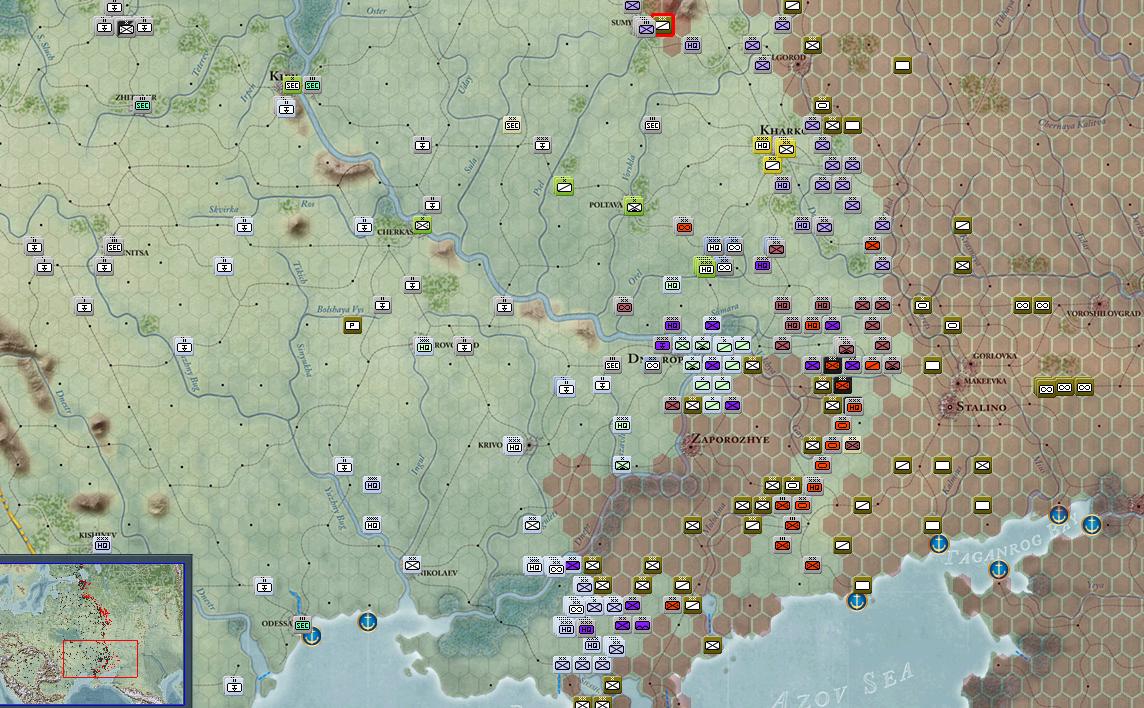The width and height of the screenshot is (1144, 708).
Task: Select the HQ counter covering the Kirovograd label
Action: [x=425, y=347]
